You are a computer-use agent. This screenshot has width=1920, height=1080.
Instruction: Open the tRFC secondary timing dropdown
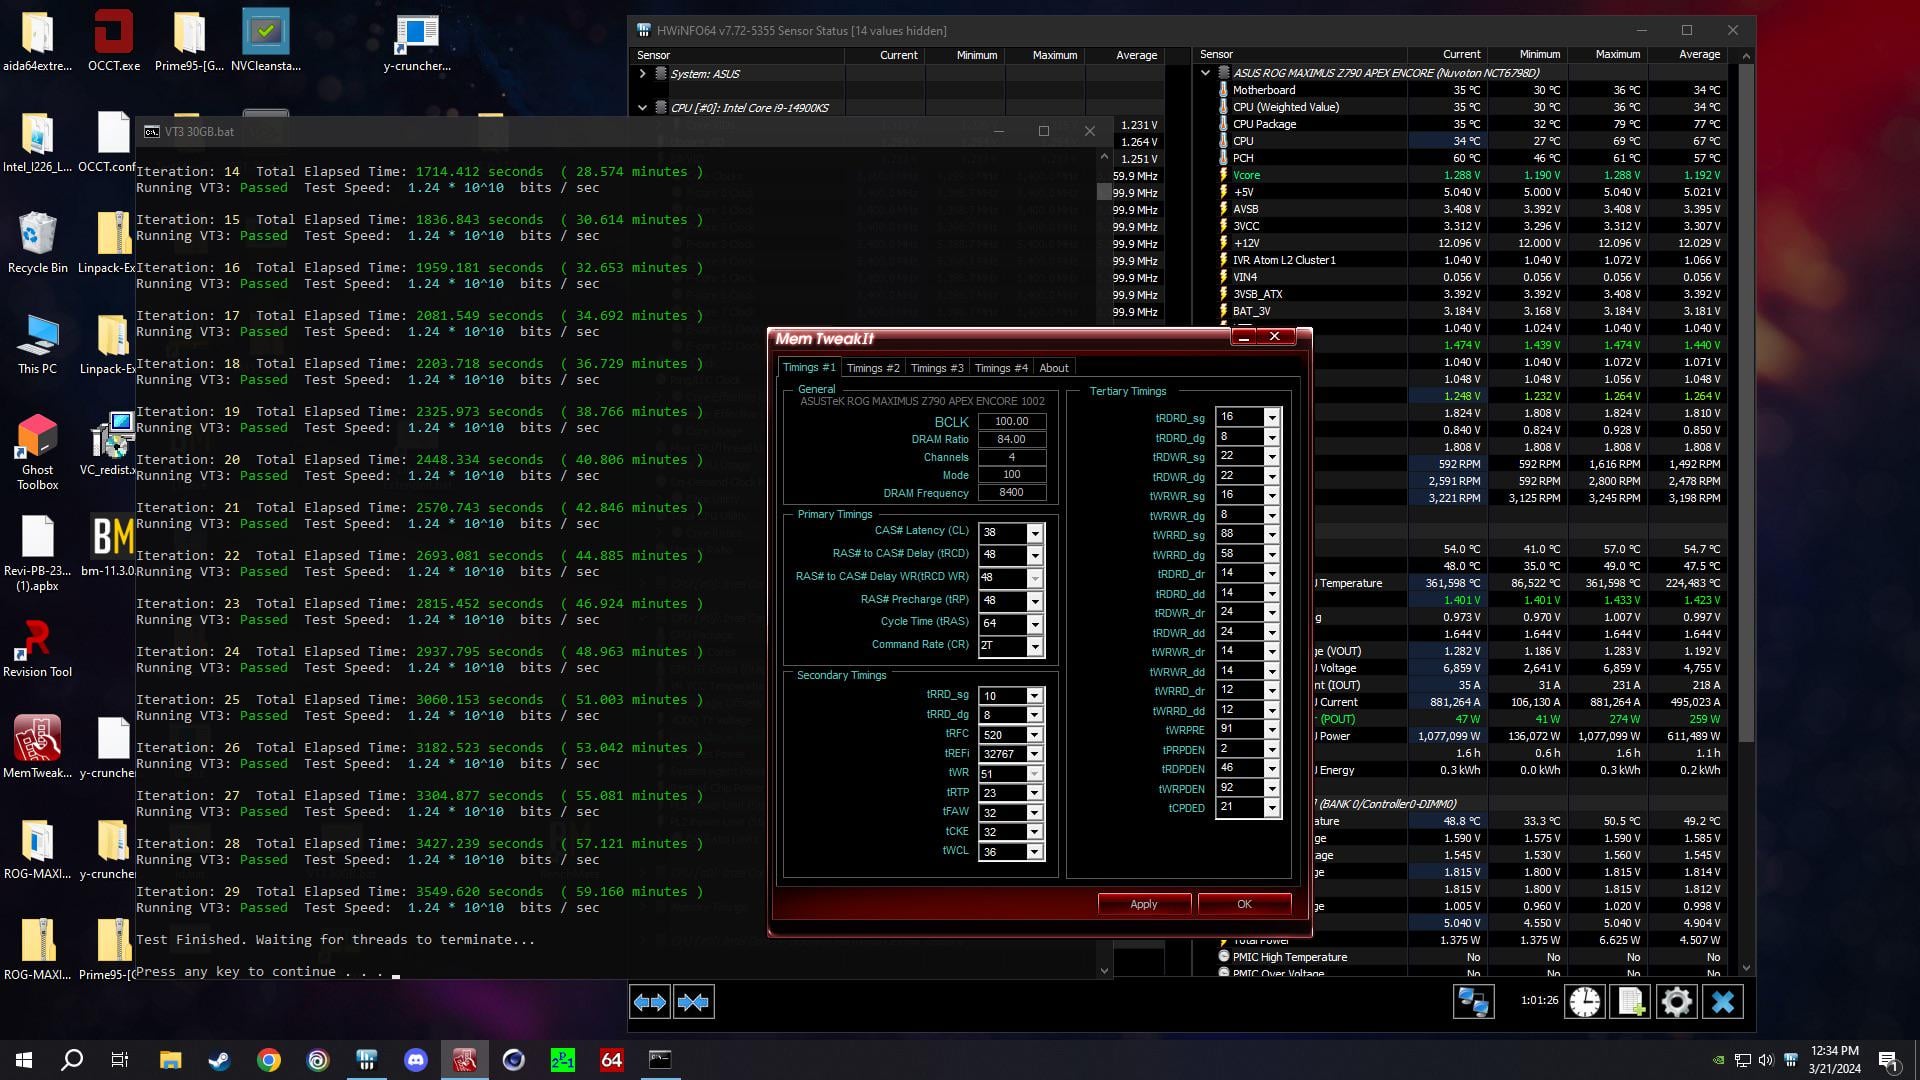pyautogui.click(x=1035, y=735)
